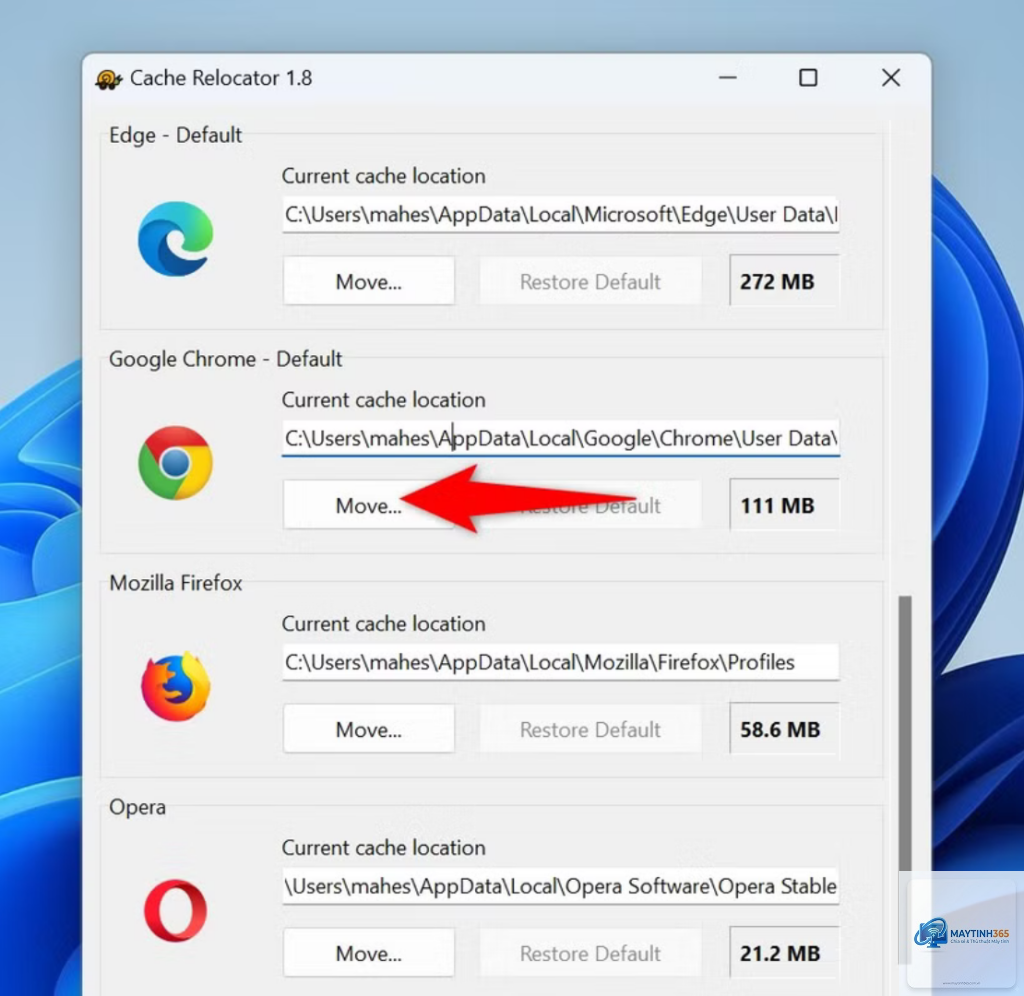Restore Default for Mozilla Firefox cache
This screenshot has width=1024, height=996.
(x=590, y=729)
